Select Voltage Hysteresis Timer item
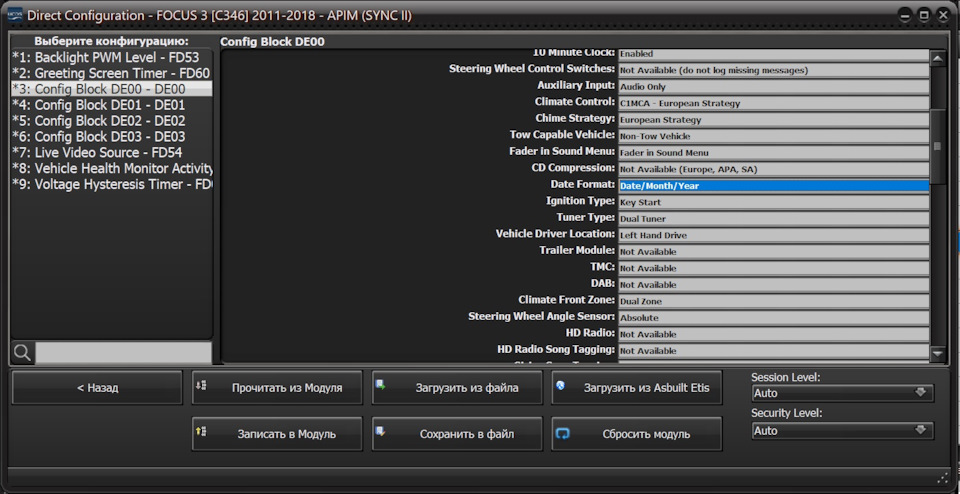This screenshot has height=494, width=960. coord(112,184)
